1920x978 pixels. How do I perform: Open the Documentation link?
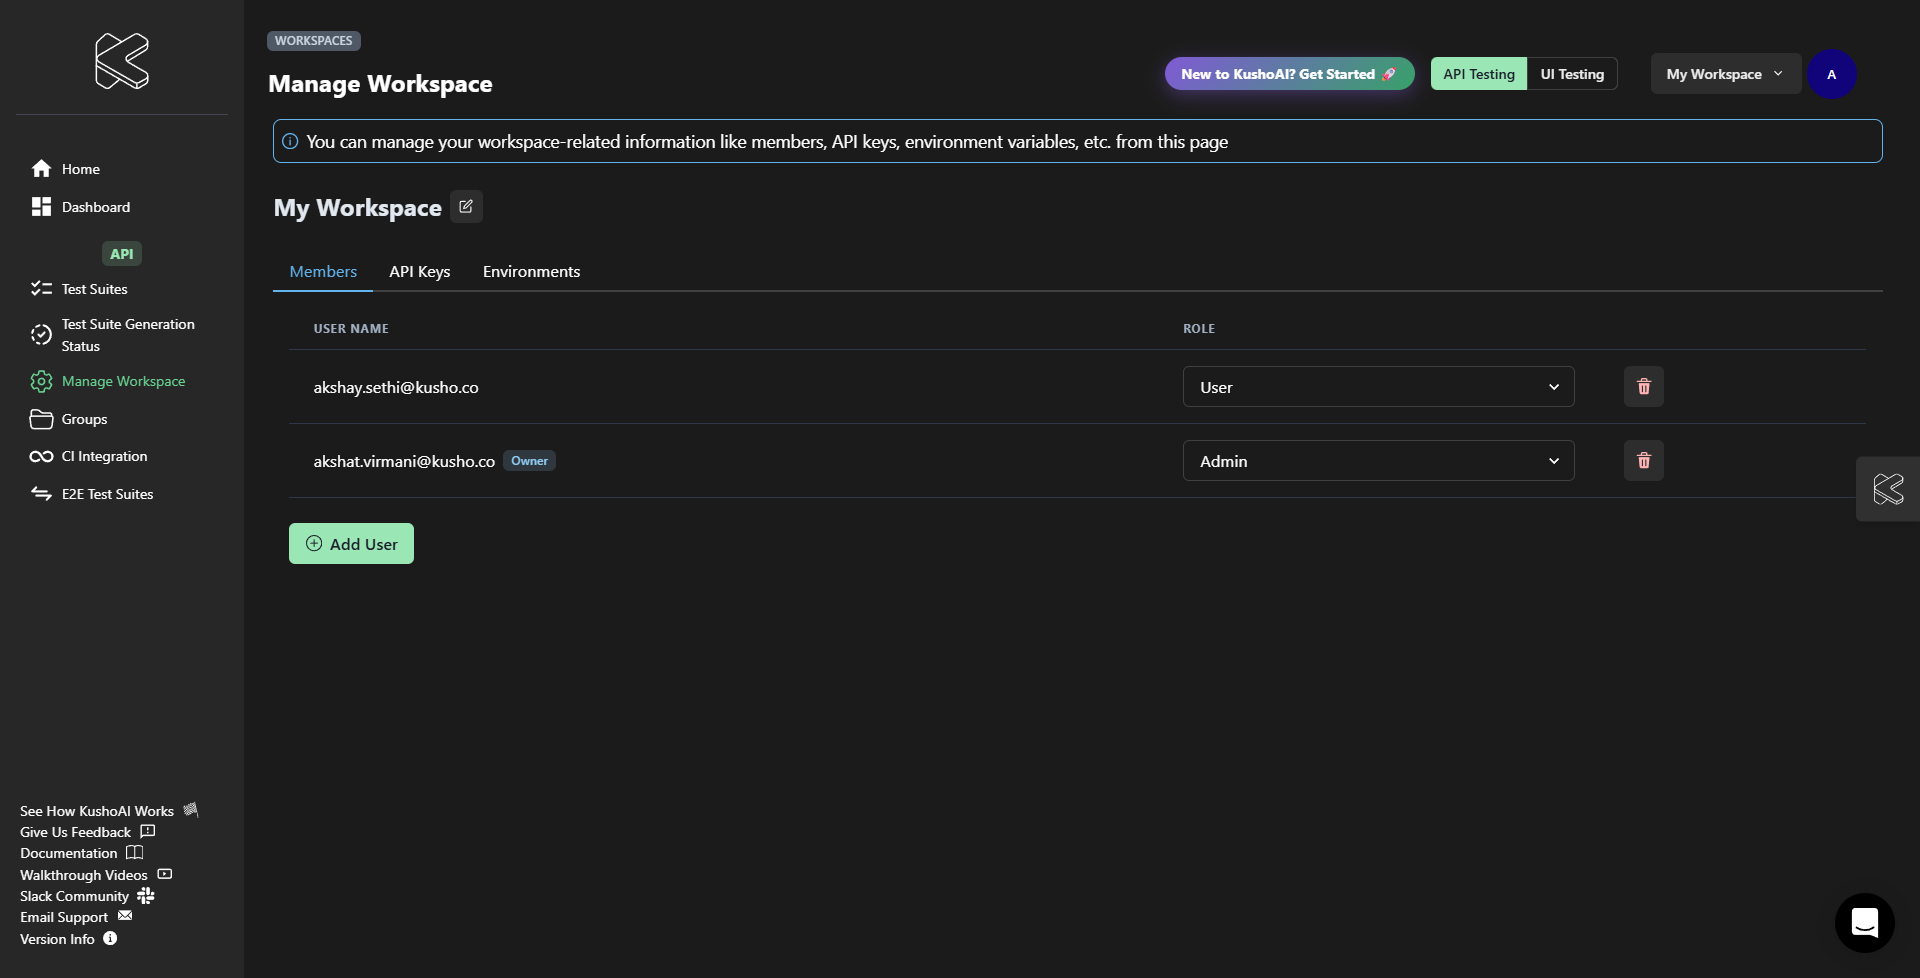pyautogui.click(x=69, y=853)
